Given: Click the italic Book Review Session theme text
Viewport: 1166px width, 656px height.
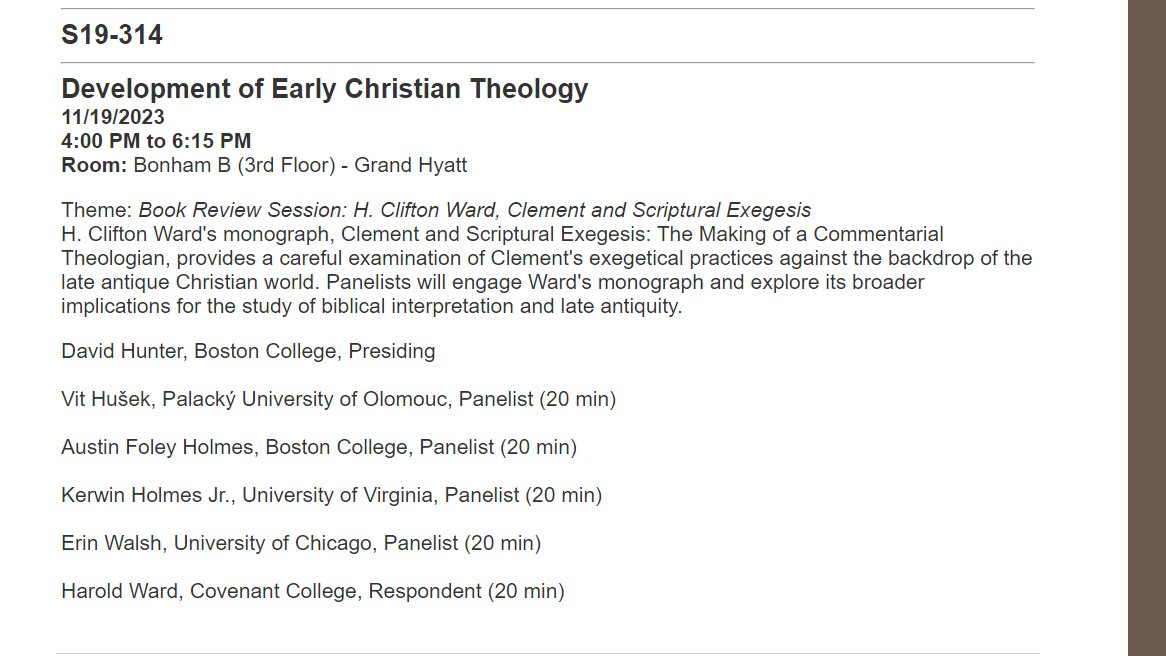Looking at the screenshot, I should click(475, 211).
